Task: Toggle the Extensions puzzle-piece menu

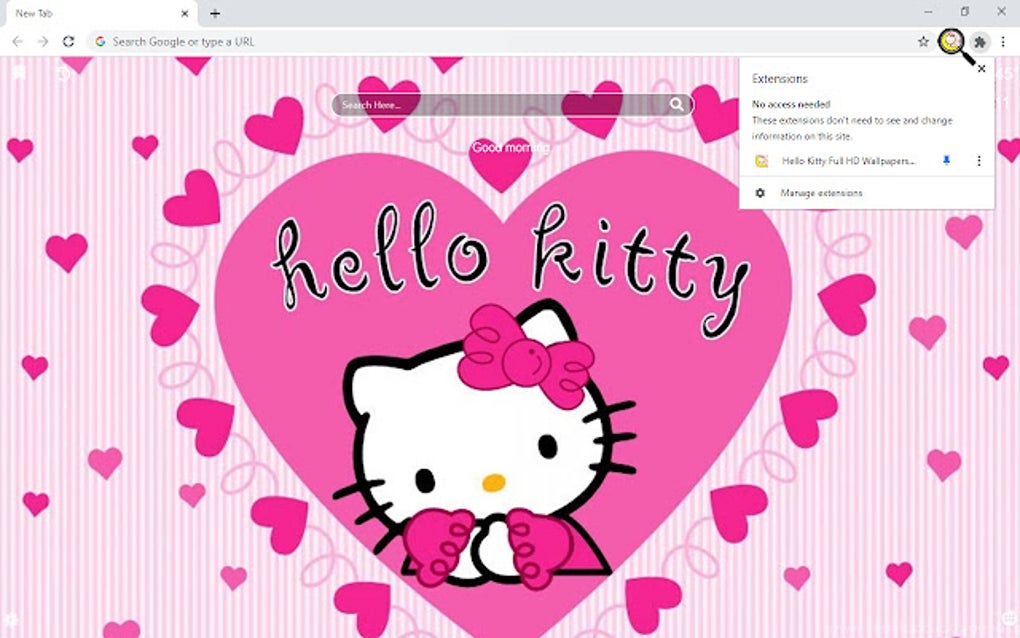Action: coord(980,42)
